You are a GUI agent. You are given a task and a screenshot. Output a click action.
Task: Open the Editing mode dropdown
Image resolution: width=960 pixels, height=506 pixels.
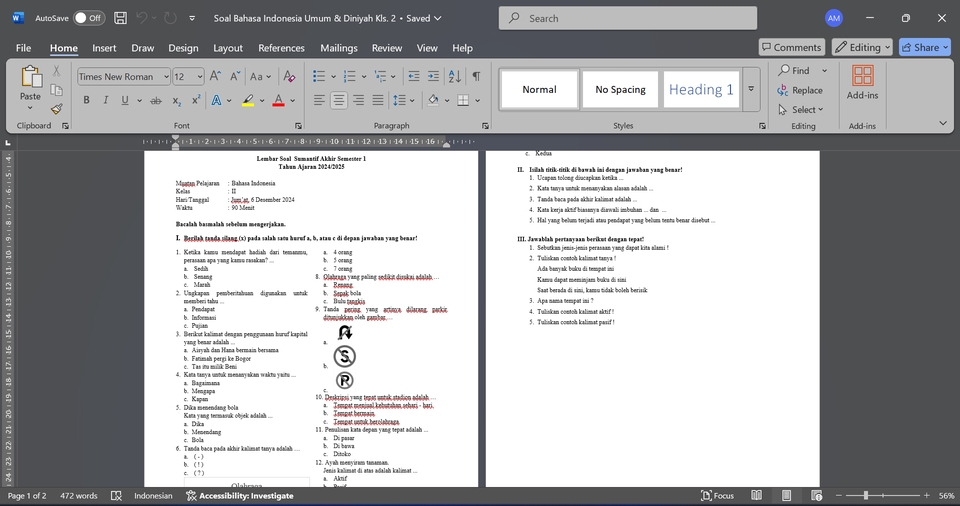(x=863, y=47)
